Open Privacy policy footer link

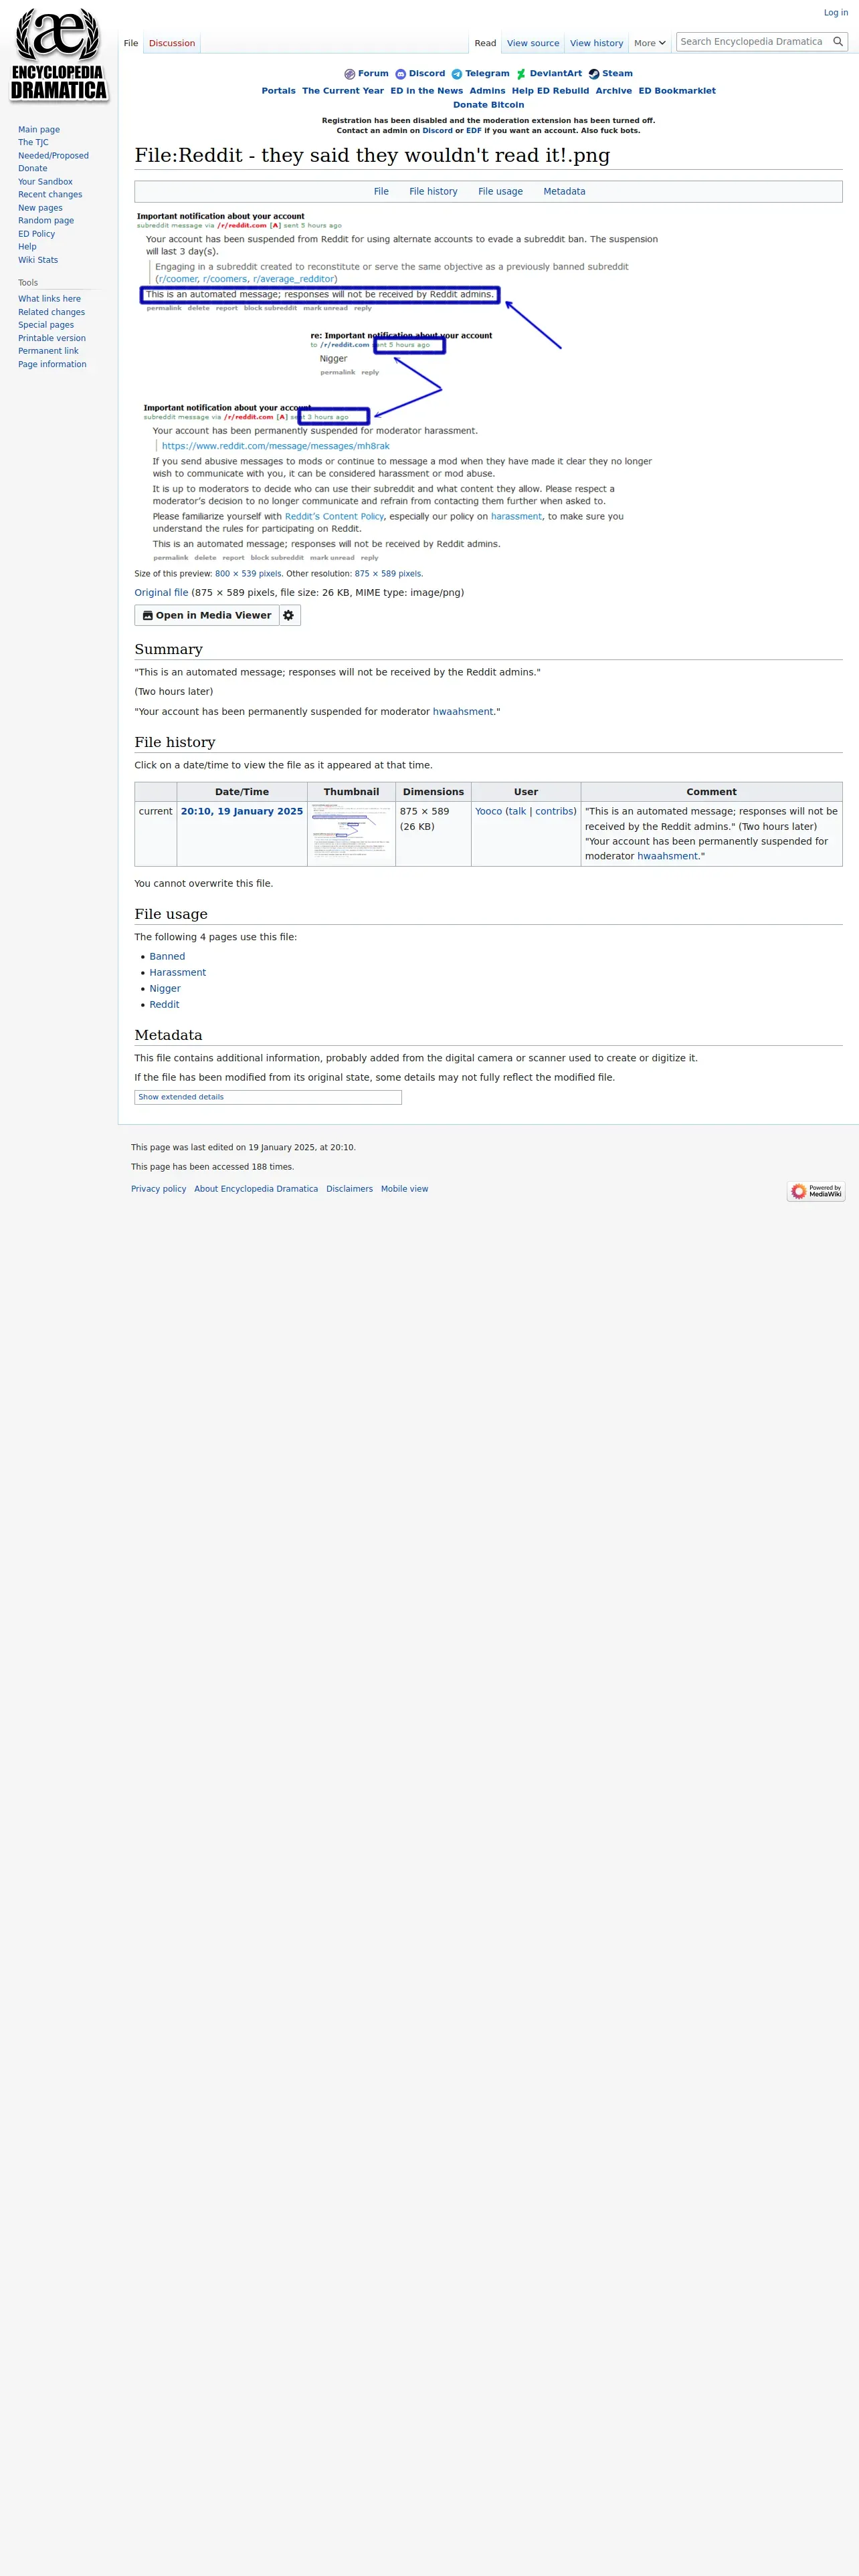pos(158,1190)
